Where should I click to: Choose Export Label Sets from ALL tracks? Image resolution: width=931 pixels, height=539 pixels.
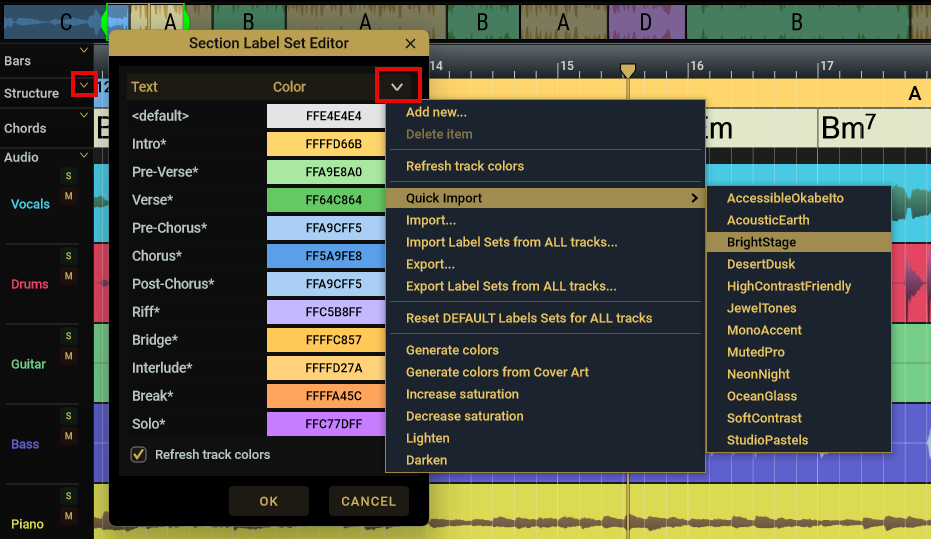[x=511, y=286]
